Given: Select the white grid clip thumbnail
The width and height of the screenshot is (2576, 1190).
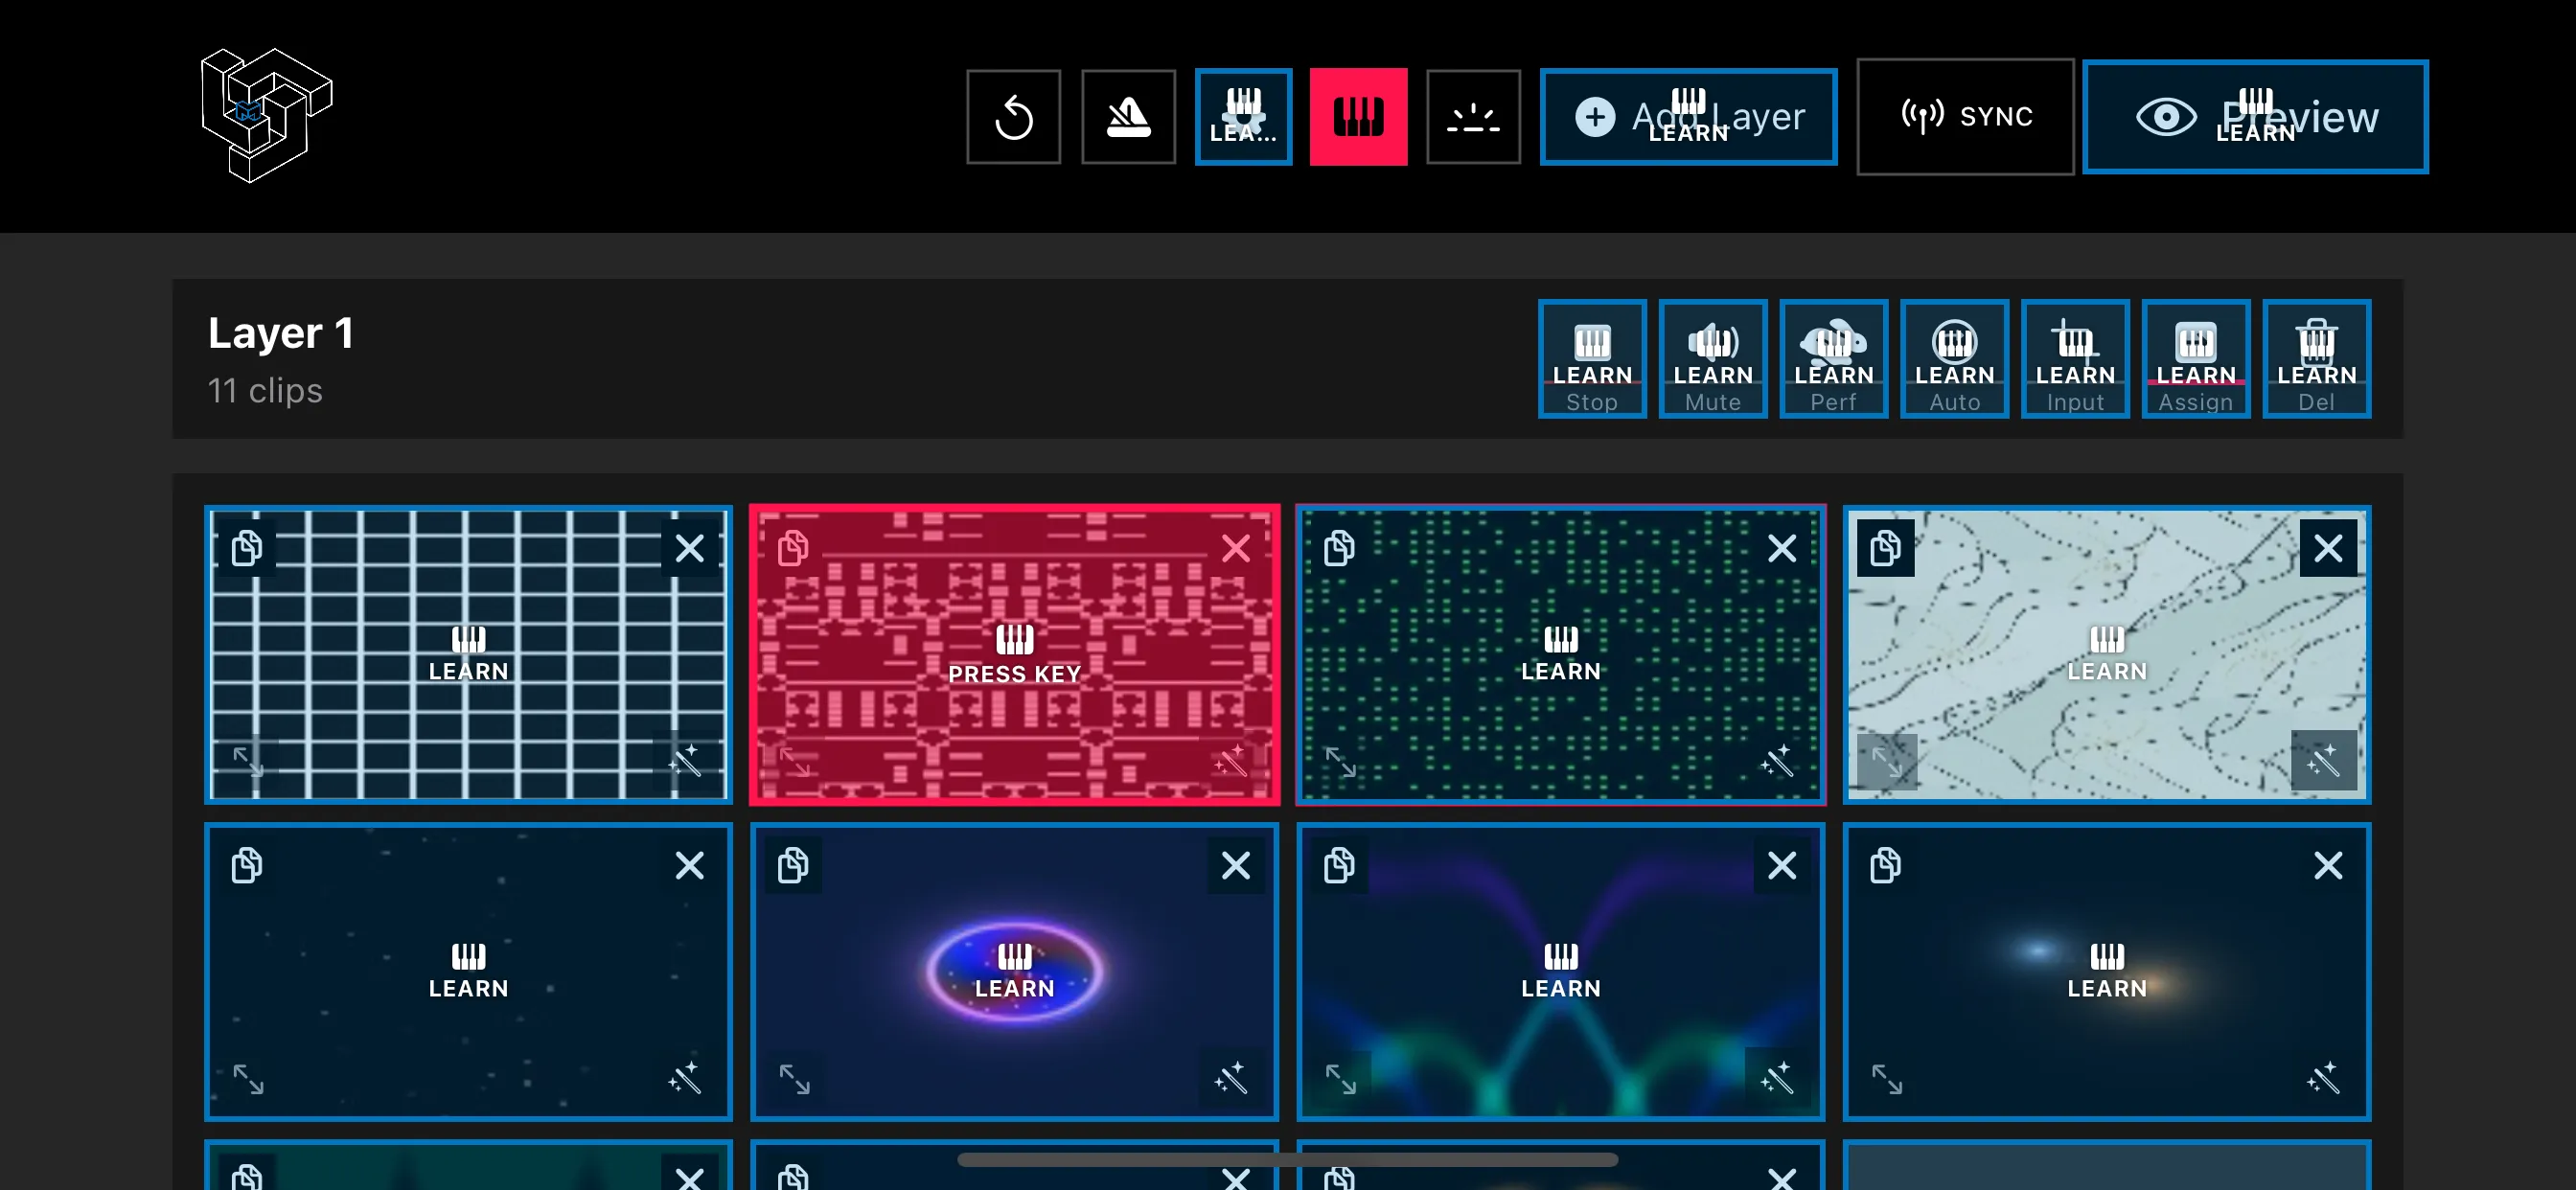Looking at the screenshot, I should 468,655.
